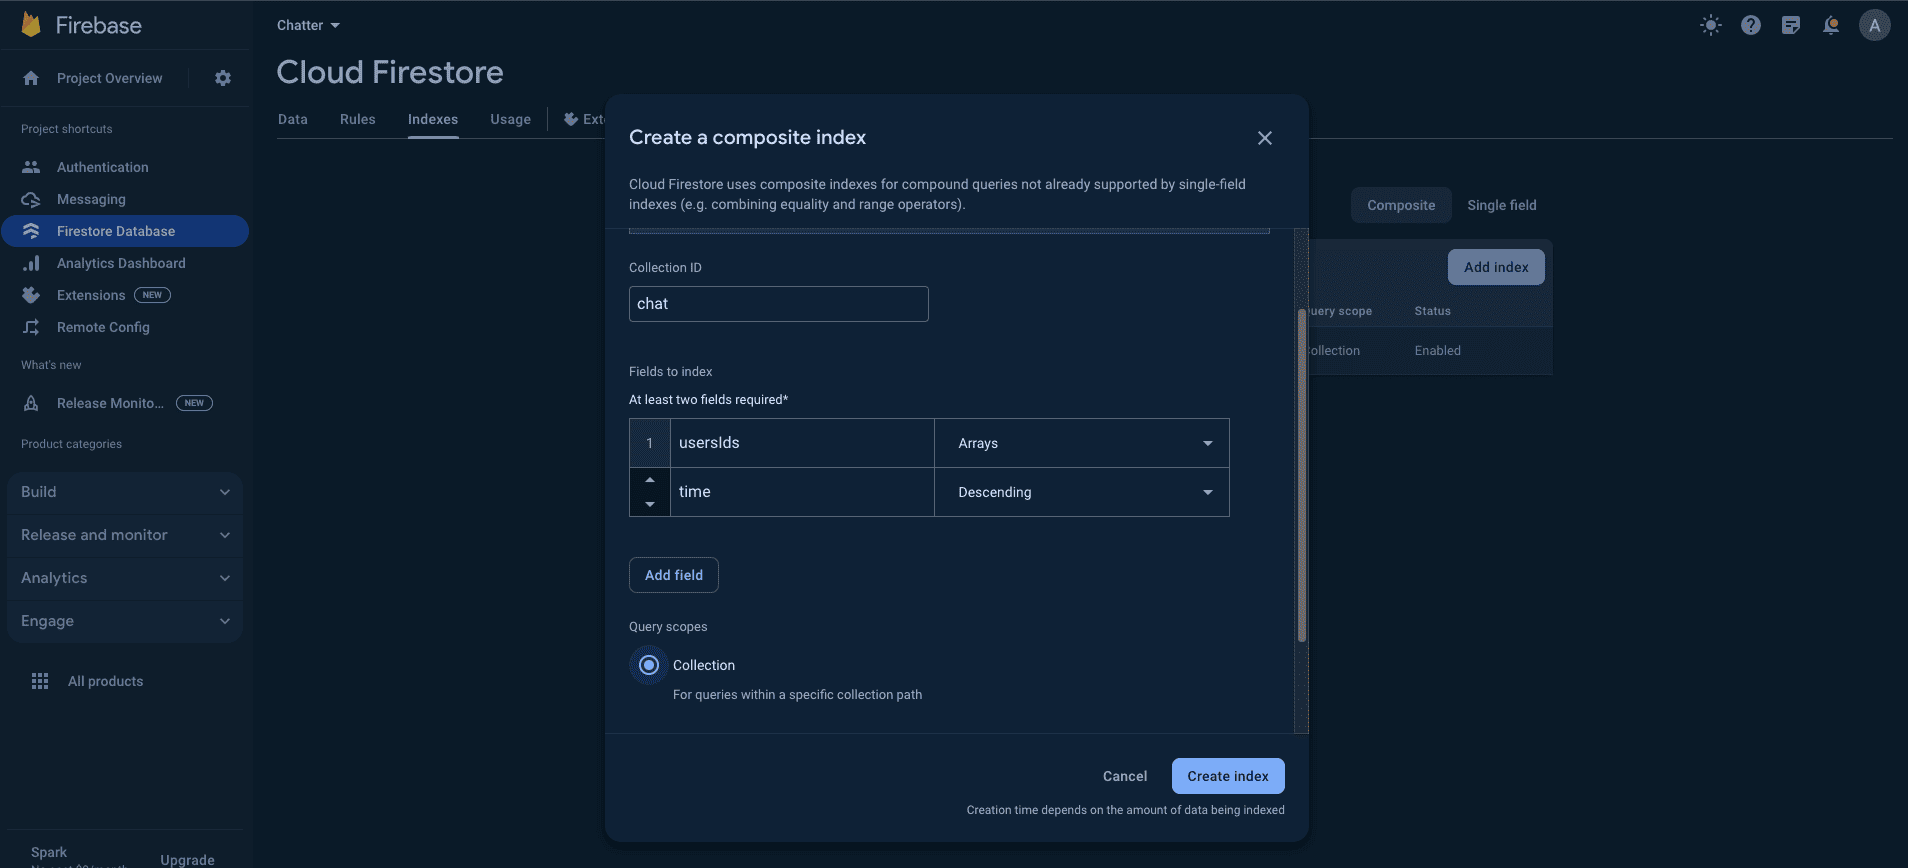Click the Remote Config icon
1908x868 pixels.
coord(31,327)
